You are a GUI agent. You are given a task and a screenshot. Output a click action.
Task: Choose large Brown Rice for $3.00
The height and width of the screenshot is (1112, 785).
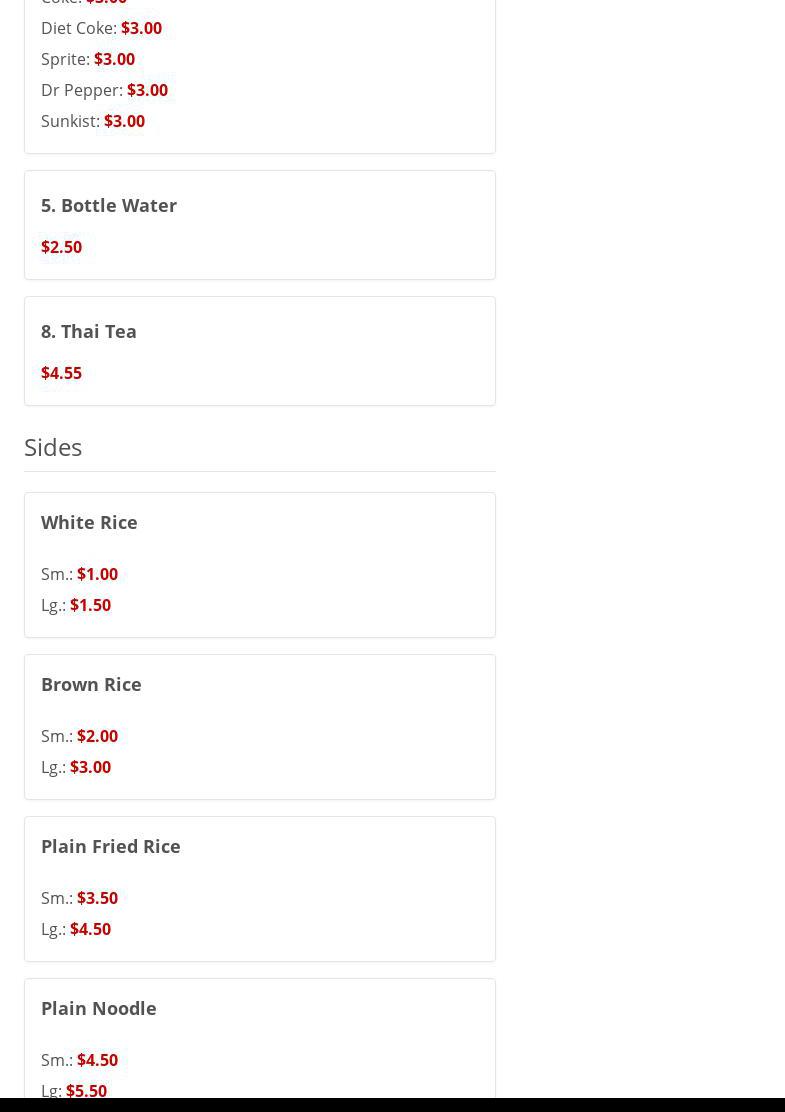pyautogui.click(x=90, y=767)
